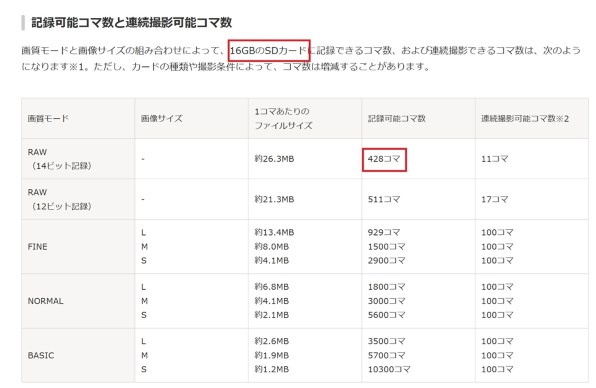The image size is (596, 388).
Task: Click the 10300コマ value
Action: 389,369
